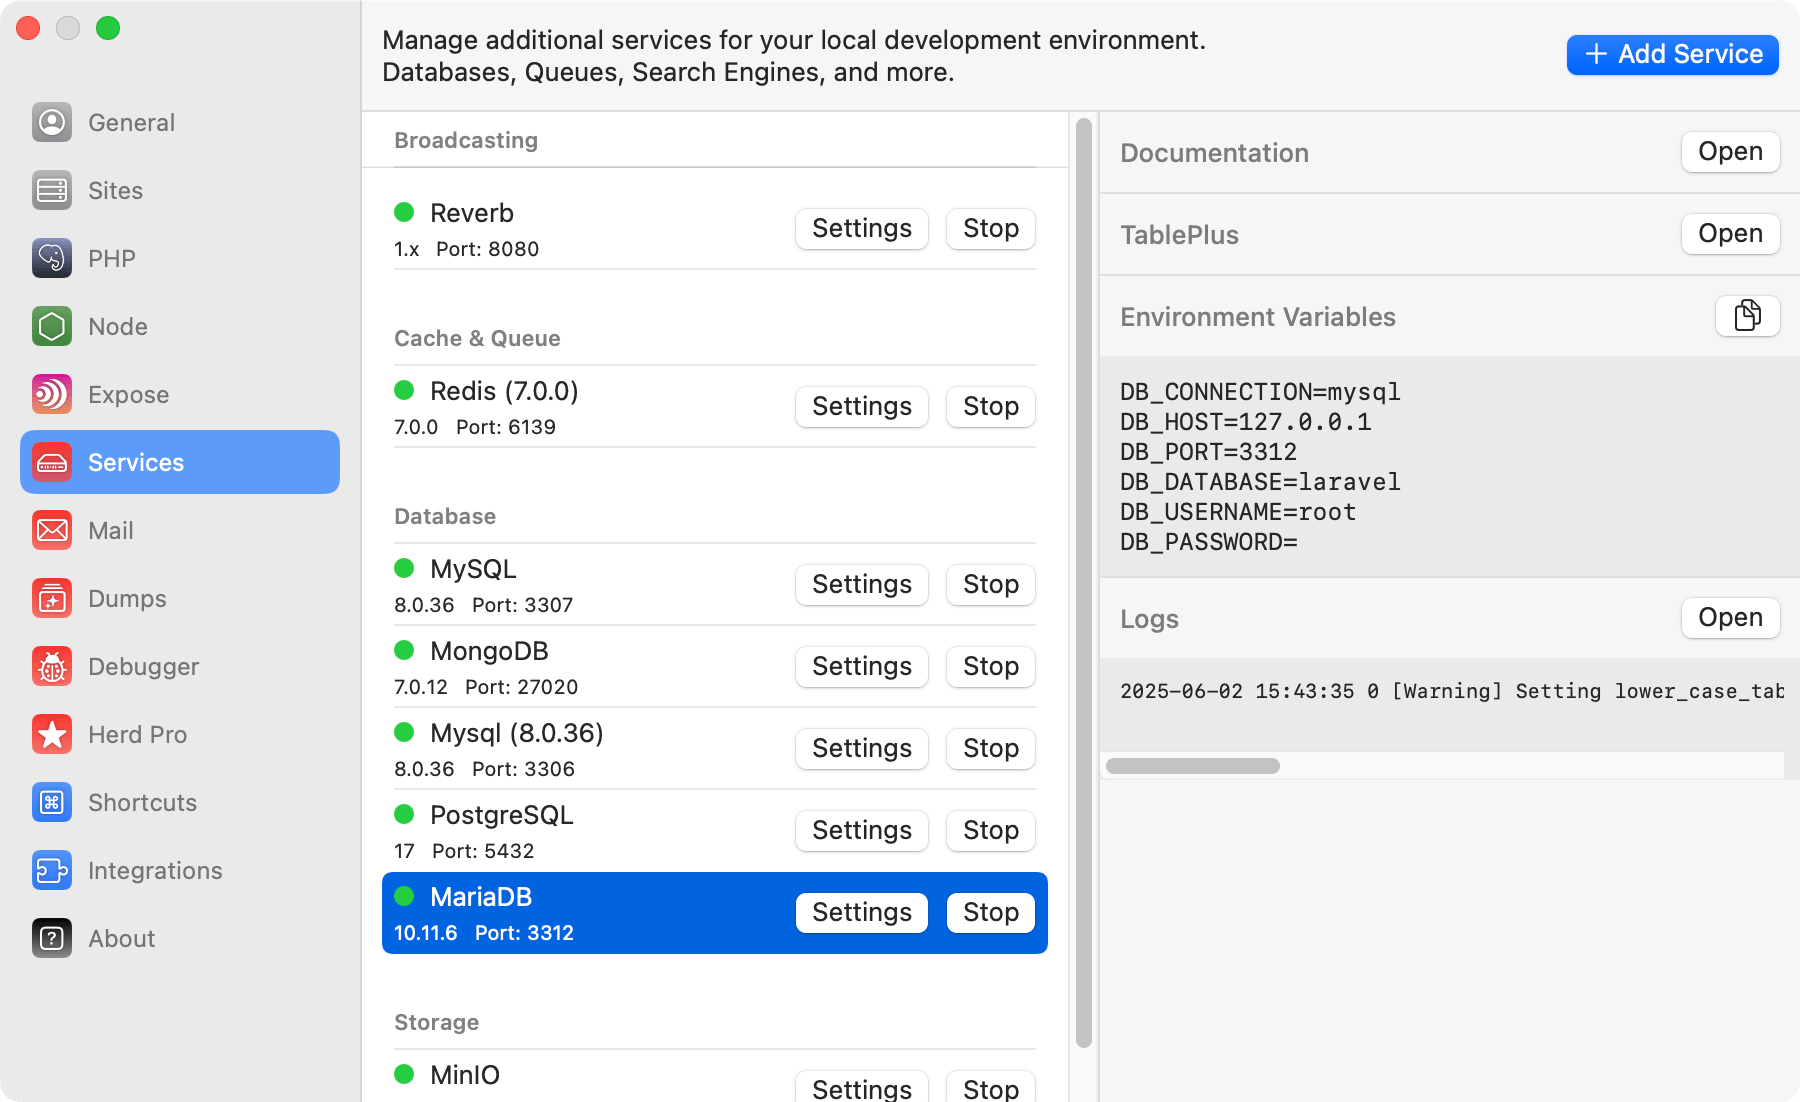
Task: Open Settings for the MySQL service
Action: (861, 584)
